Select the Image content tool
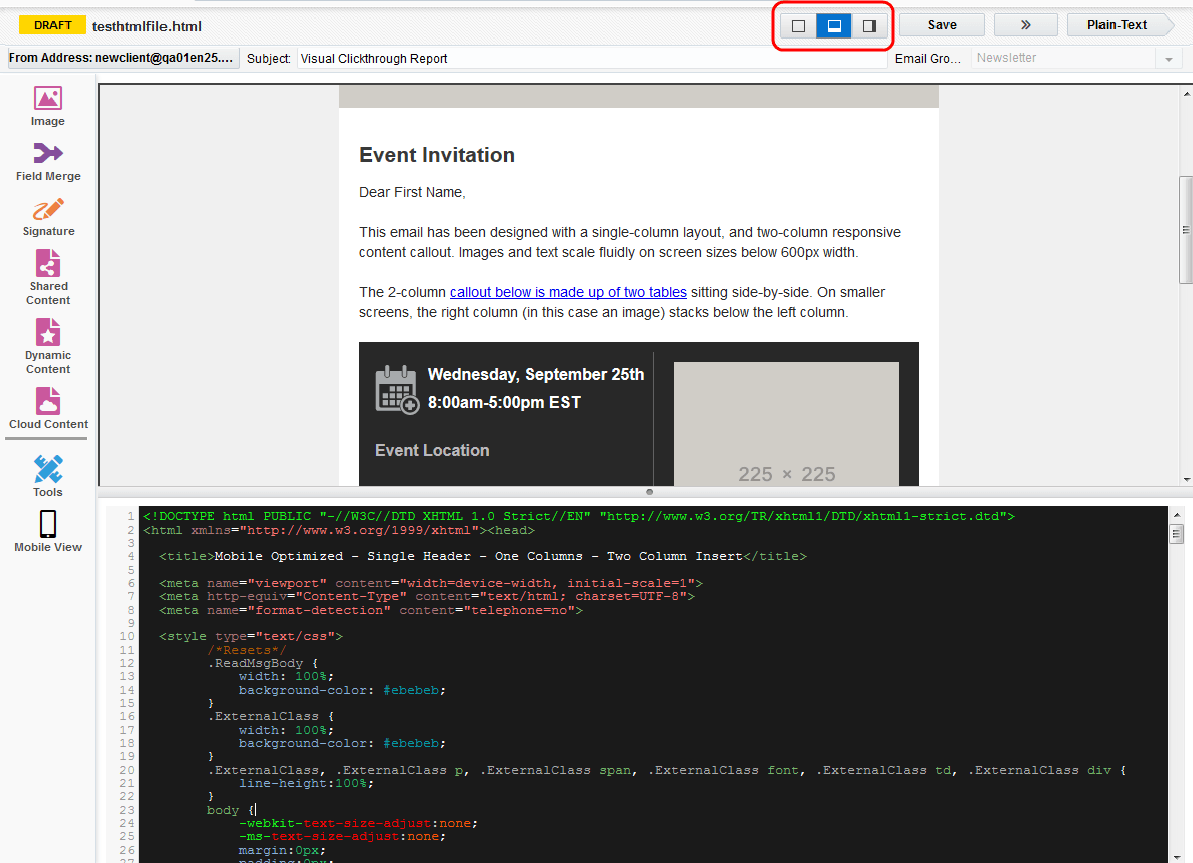 tap(47, 104)
